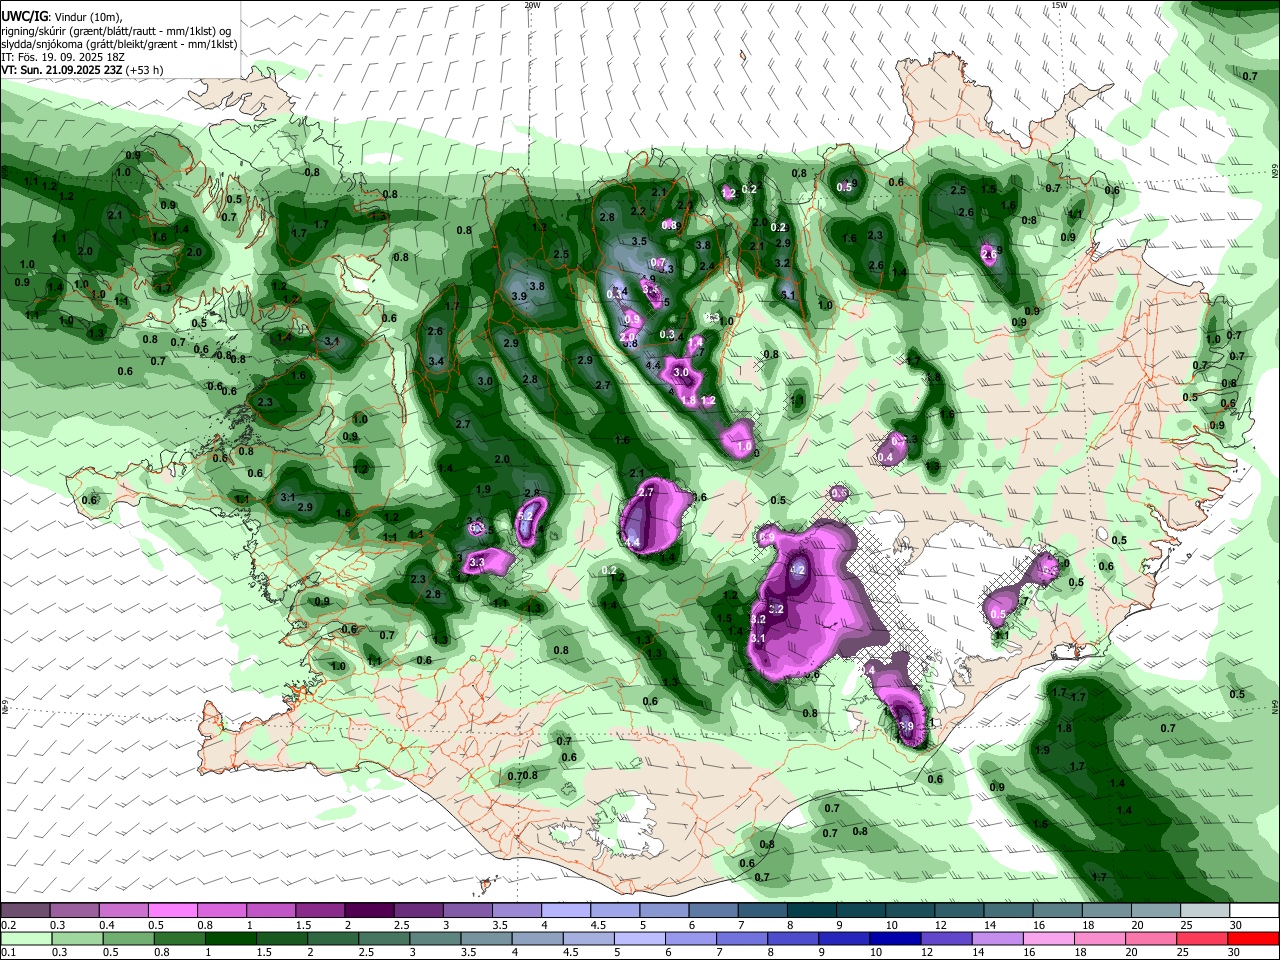Click the deep blue 10 swatch in the lower legend row
The image size is (1280, 960).
click(x=895, y=939)
